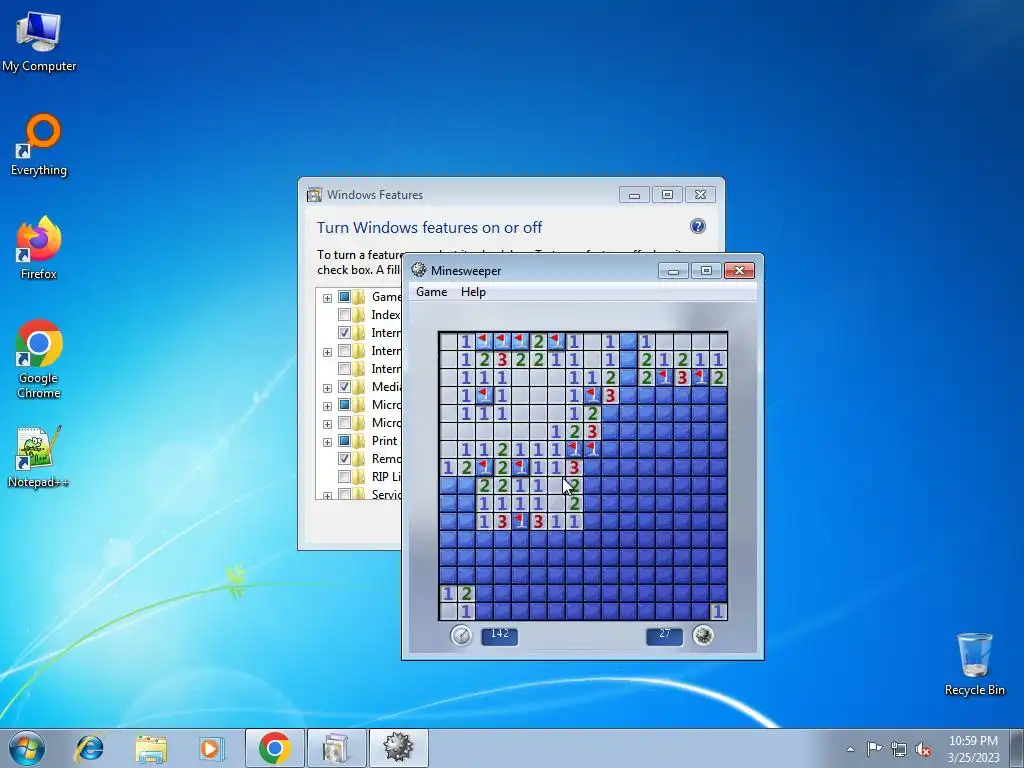
Task: Enable the RIP Li feature checkbox
Action: pos(344,477)
